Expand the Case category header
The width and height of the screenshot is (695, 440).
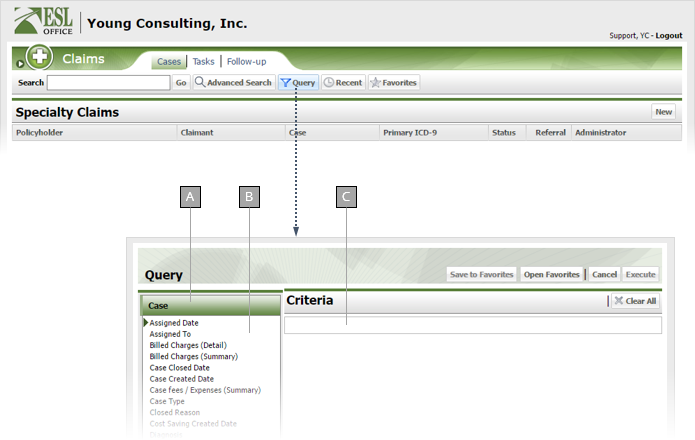210,305
